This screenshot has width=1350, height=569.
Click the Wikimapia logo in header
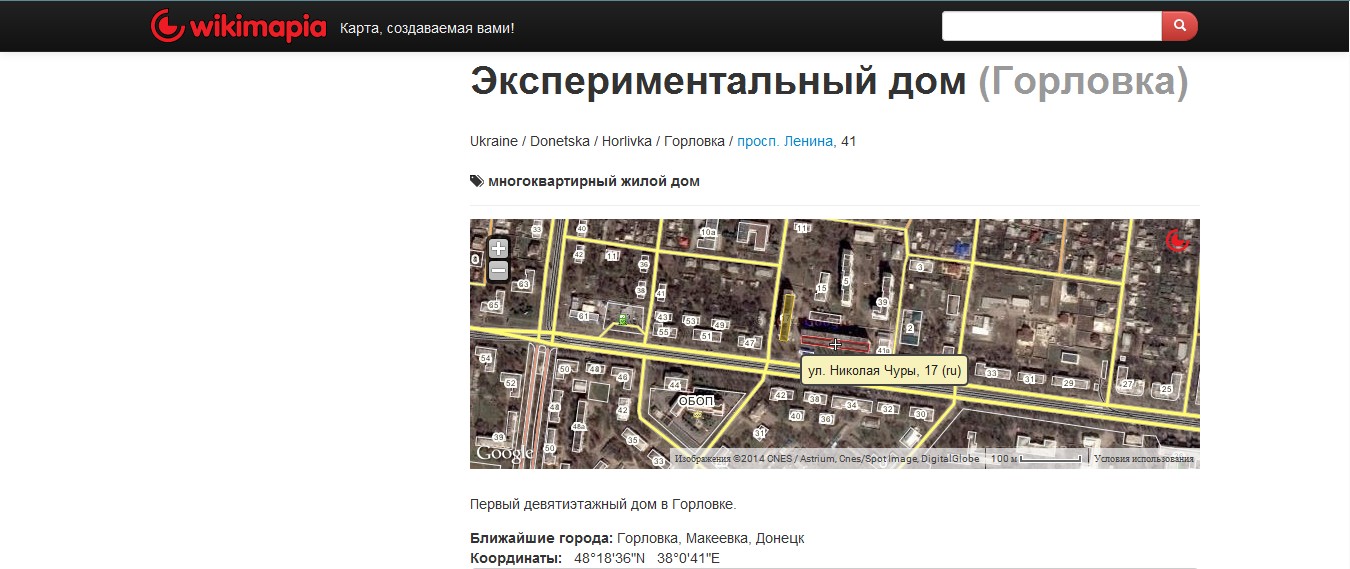point(238,27)
